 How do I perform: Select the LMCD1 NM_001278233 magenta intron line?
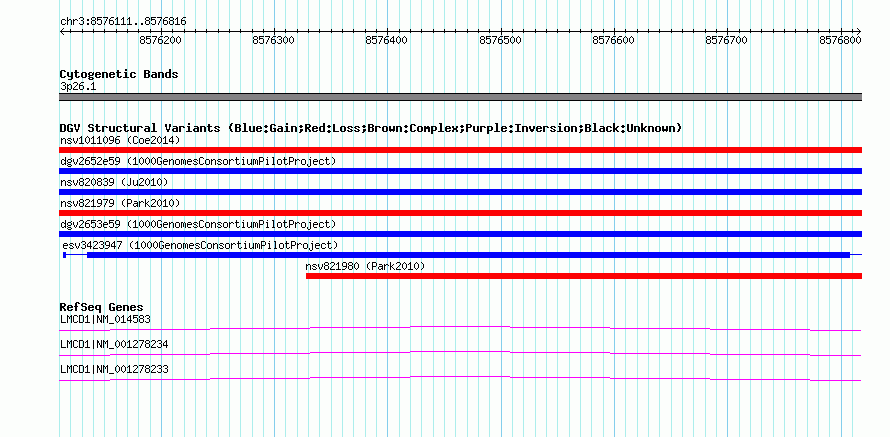[460, 378]
